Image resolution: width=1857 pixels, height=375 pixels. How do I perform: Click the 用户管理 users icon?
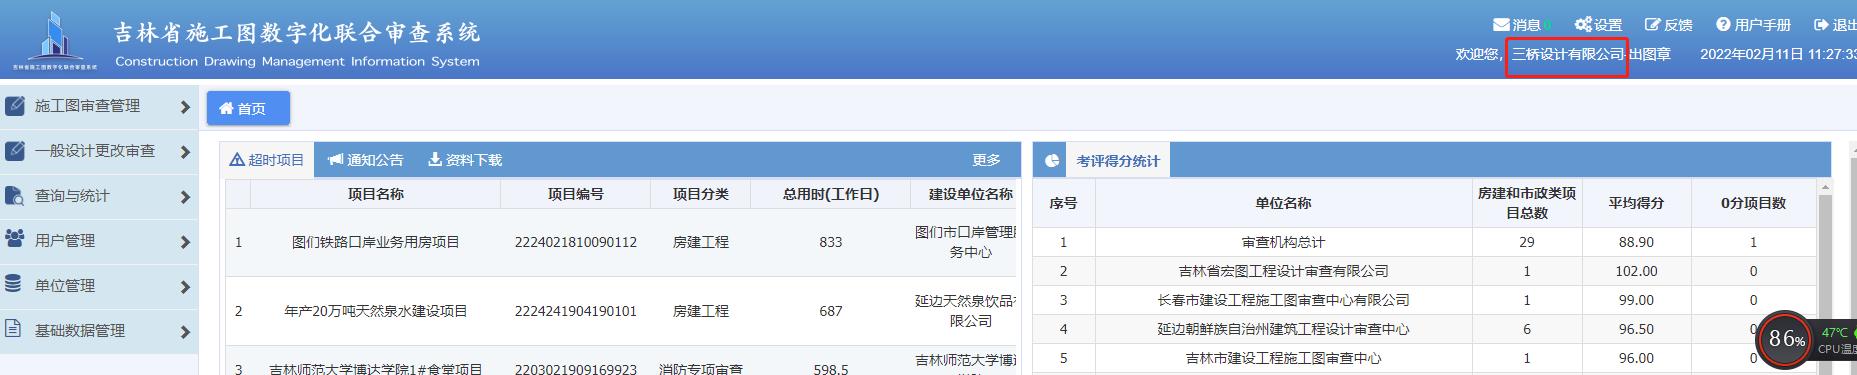15,239
